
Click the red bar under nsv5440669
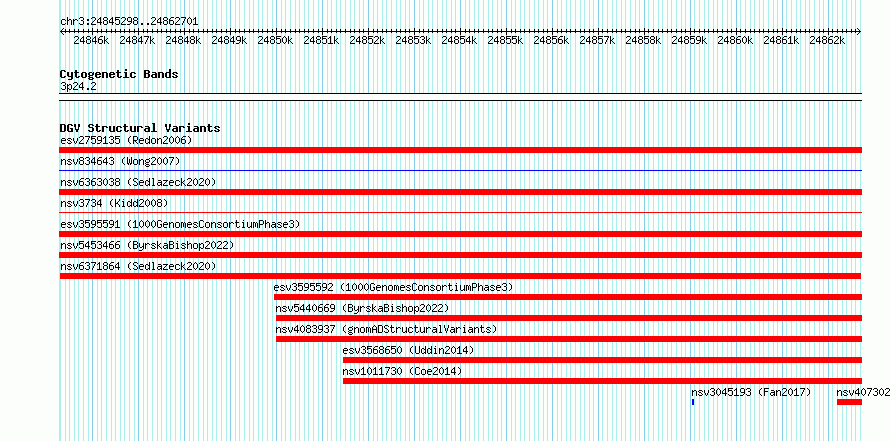(569, 318)
